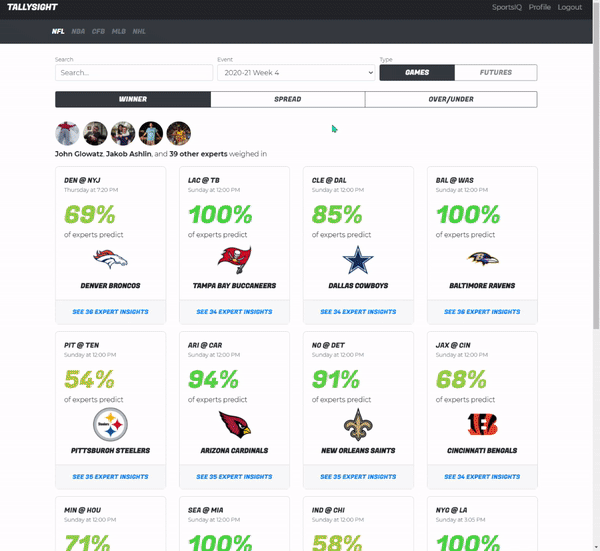Image resolution: width=600 pixels, height=551 pixels.
Task: Select the Spread tab
Action: point(288,99)
